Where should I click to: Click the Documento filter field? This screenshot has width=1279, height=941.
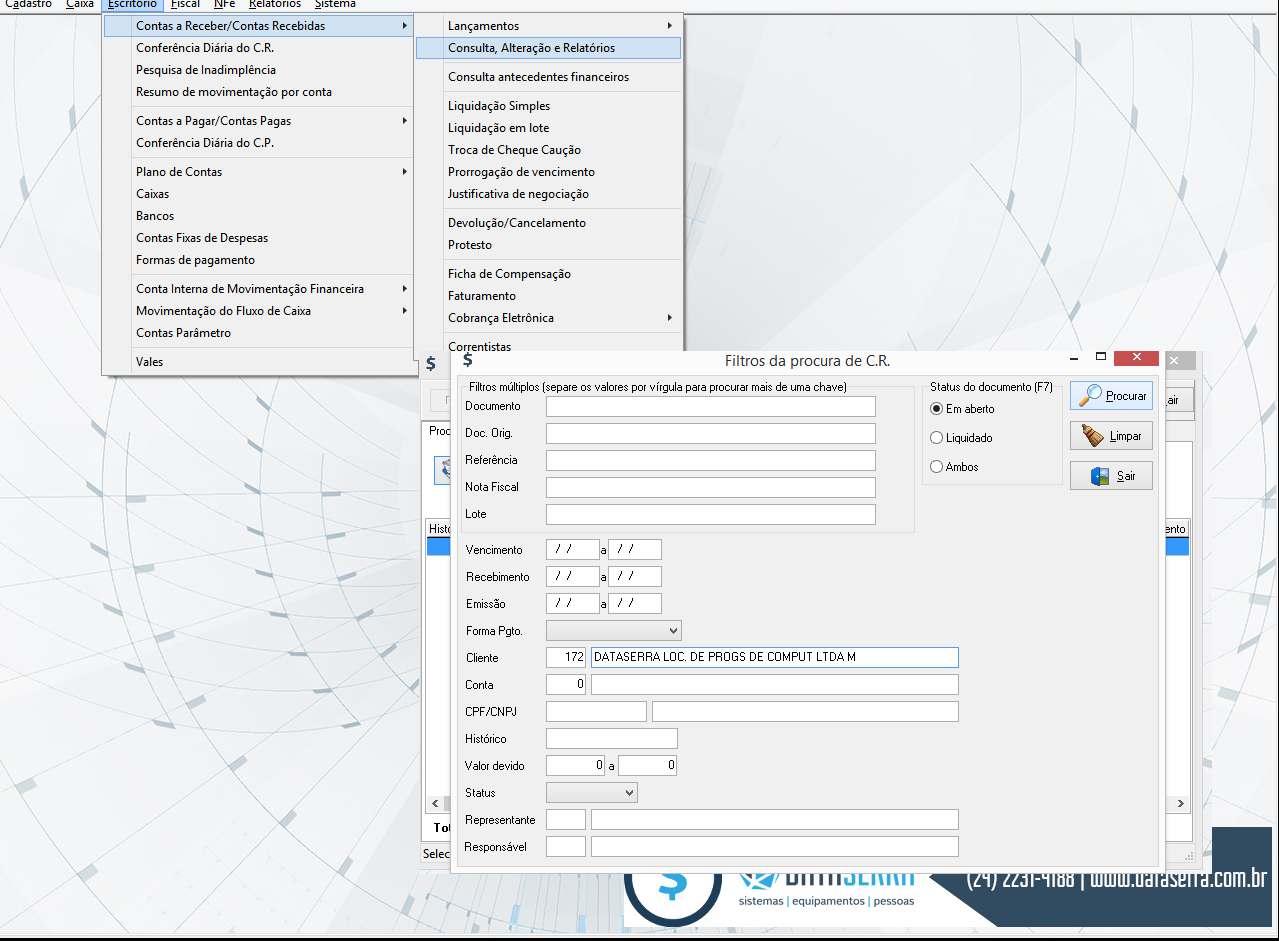click(711, 406)
